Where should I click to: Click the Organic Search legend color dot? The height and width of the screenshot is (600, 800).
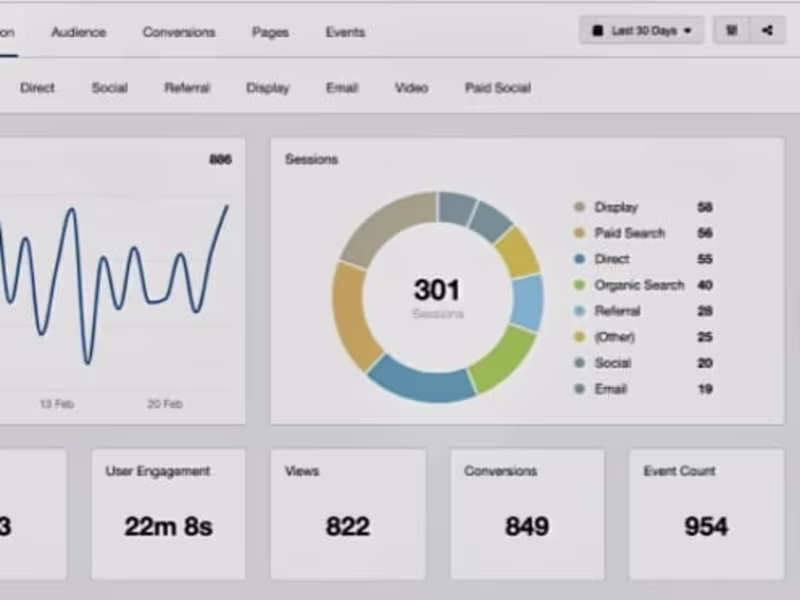tap(579, 285)
